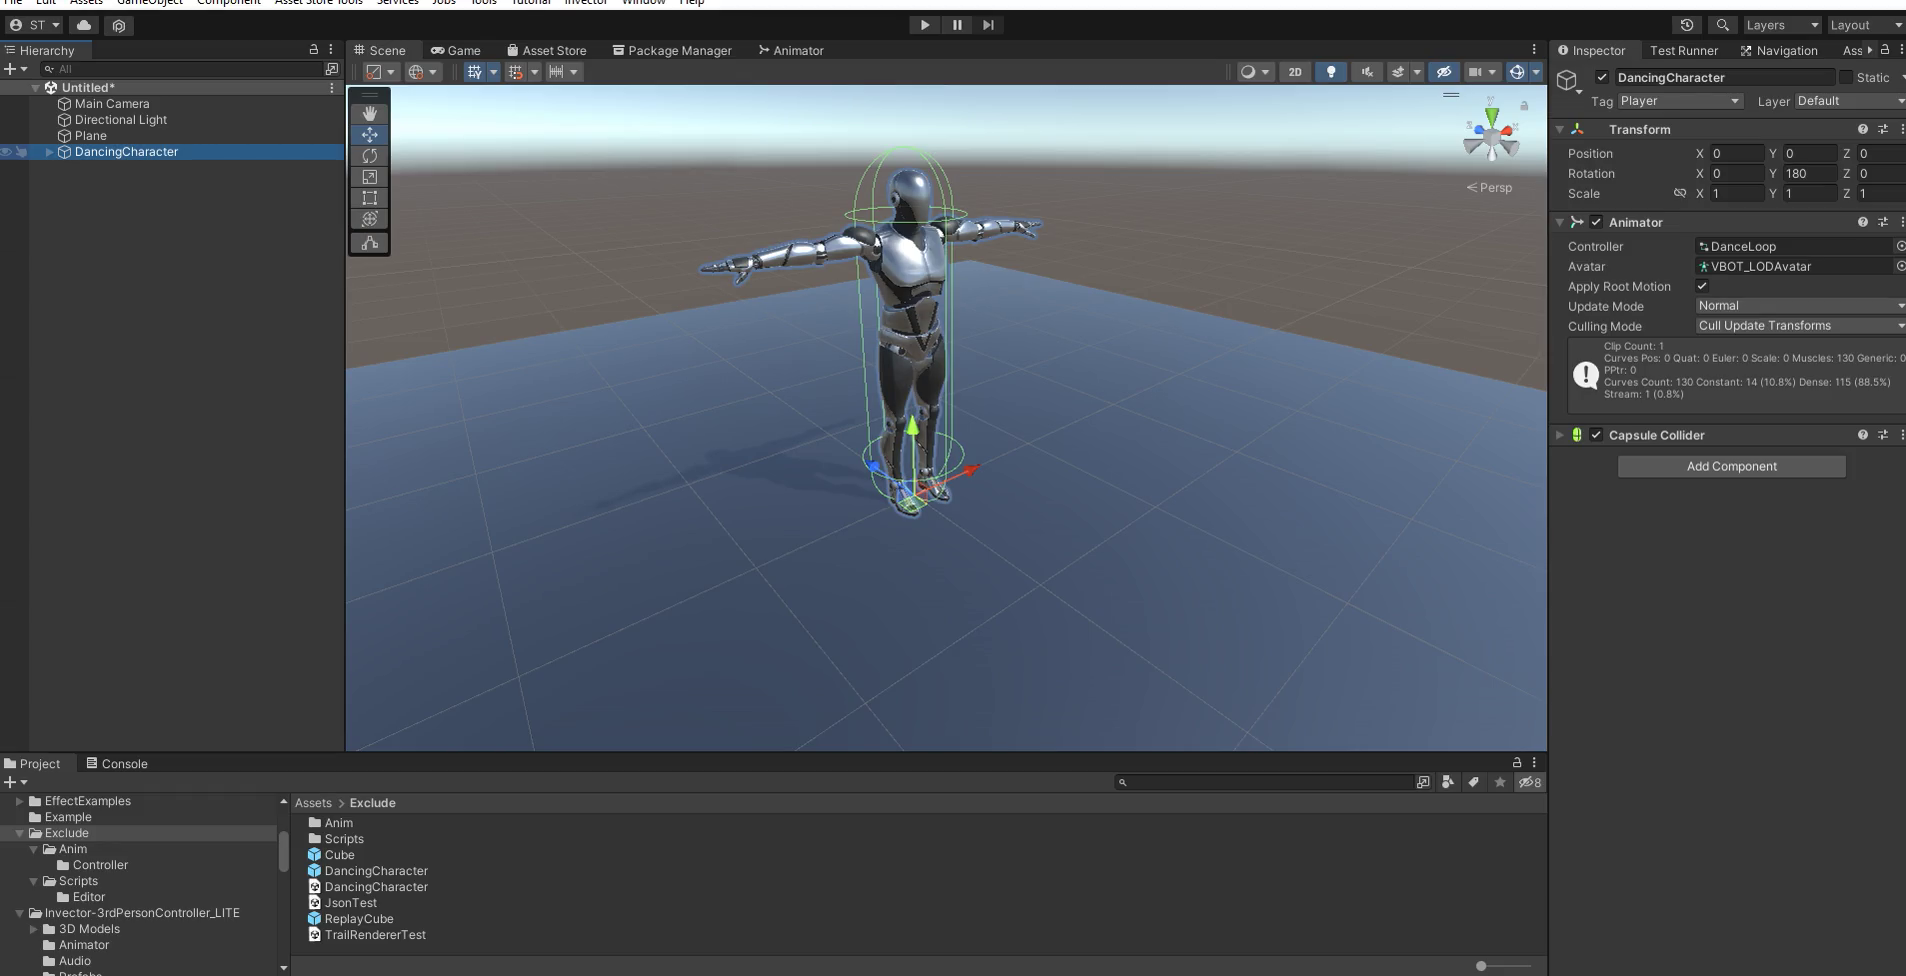Expand DancingCharacter in the Hierarchy
Image resolution: width=1906 pixels, height=976 pixels.
49,152
